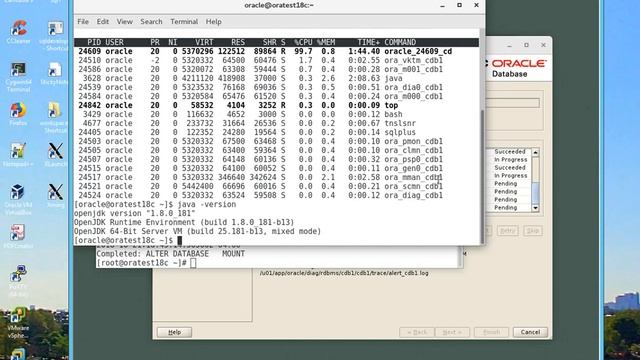Click the Retry button in Oracle installer
Image resolution: width=640 pixels, height=360 pixels.
(x=507, y=231)
